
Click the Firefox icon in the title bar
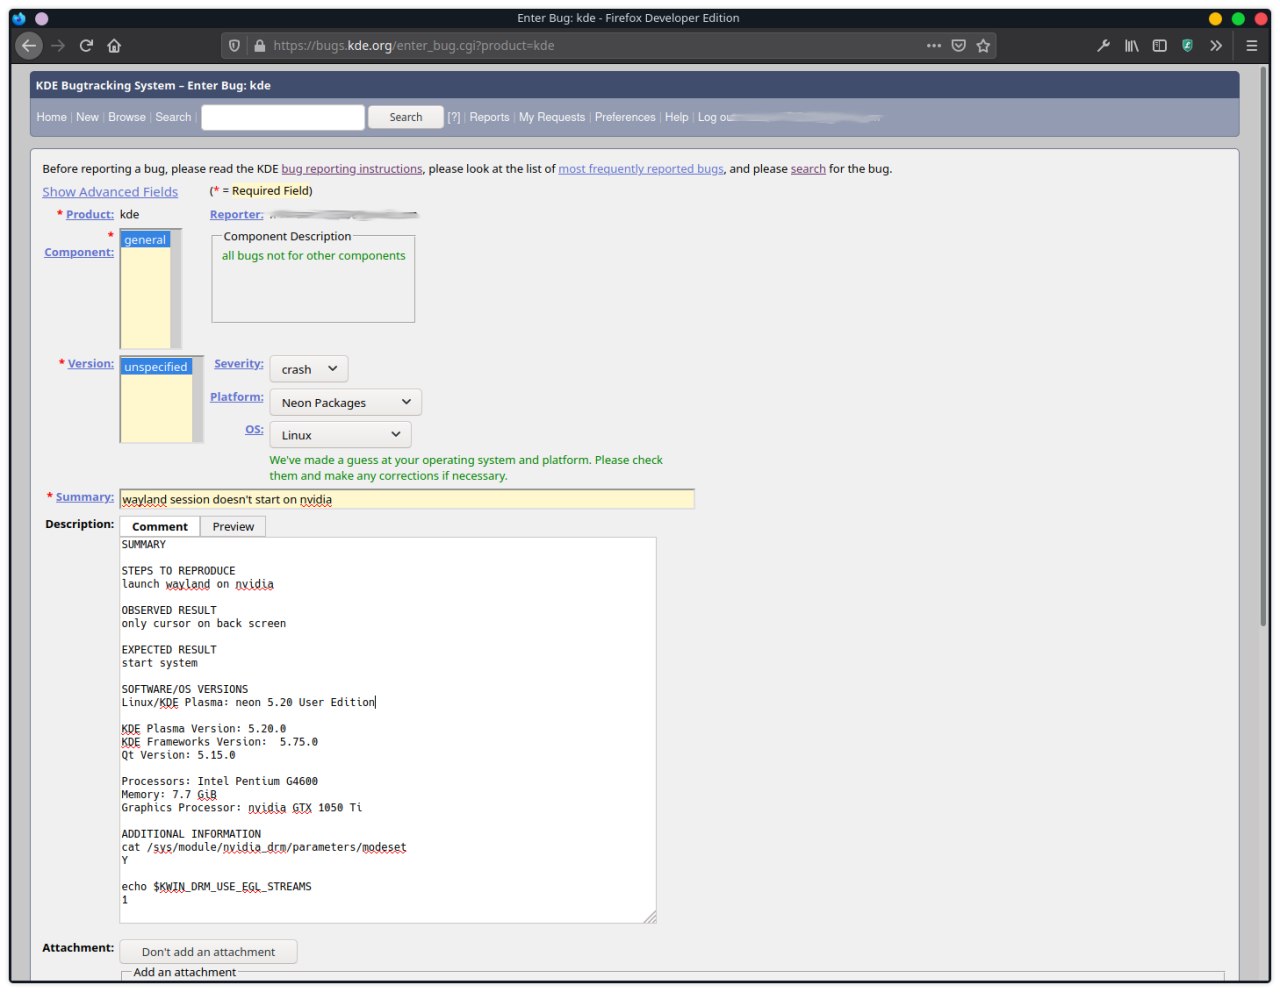pos(19,18)
